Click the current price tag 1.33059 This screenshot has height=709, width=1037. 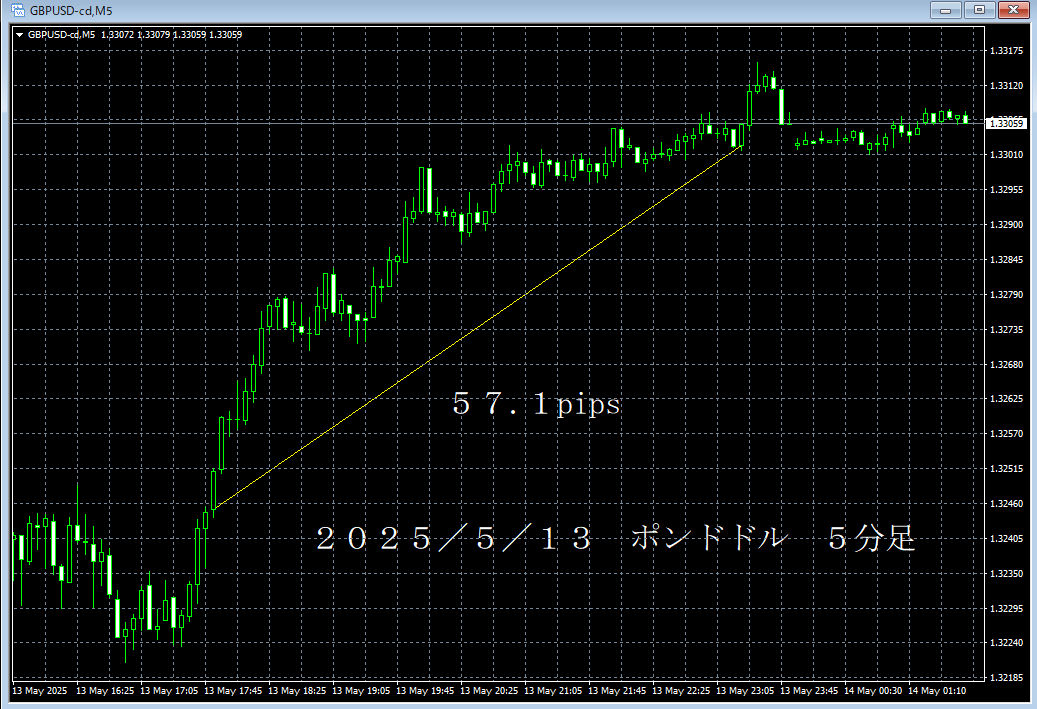point(1005,123)
